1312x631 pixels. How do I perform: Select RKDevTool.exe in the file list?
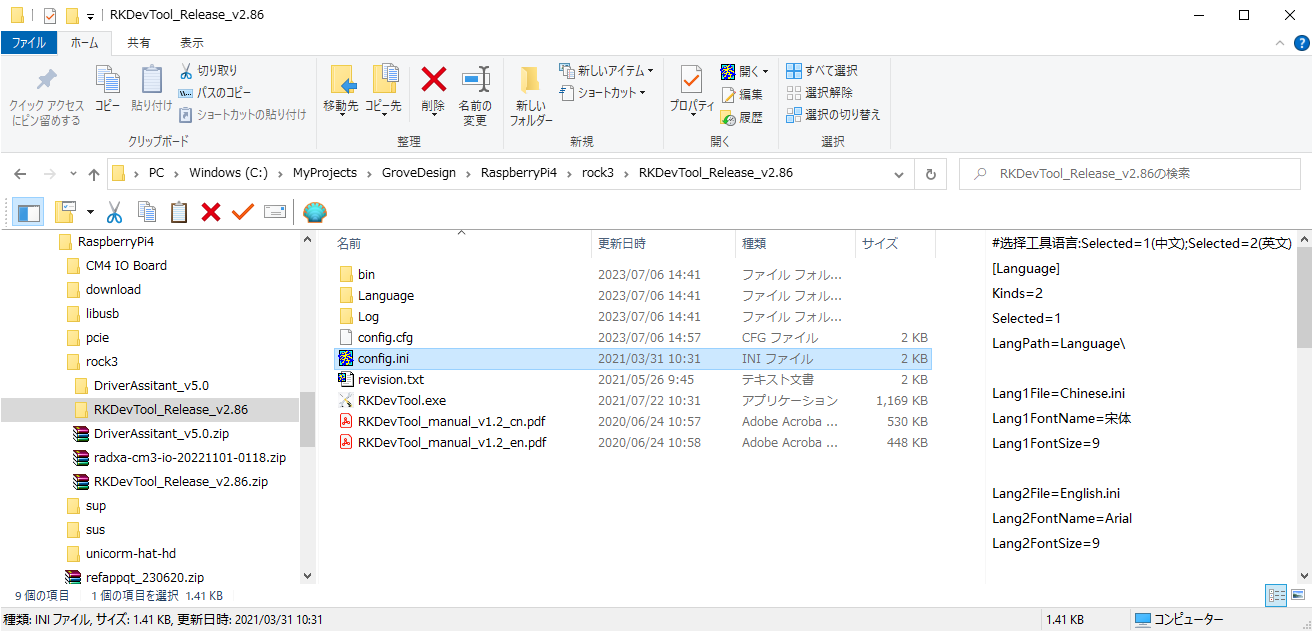402,400
